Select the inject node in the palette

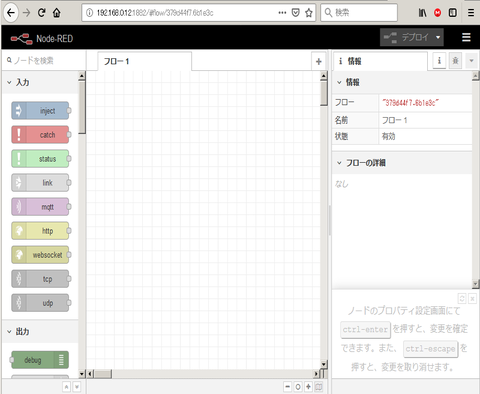[x=40, y=111]
